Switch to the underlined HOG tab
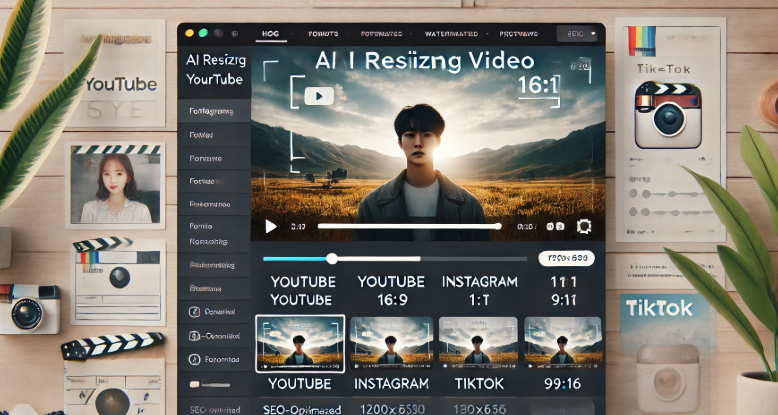Image resolution: width=778 pixels, height=415 pixels. click(270, 34)
